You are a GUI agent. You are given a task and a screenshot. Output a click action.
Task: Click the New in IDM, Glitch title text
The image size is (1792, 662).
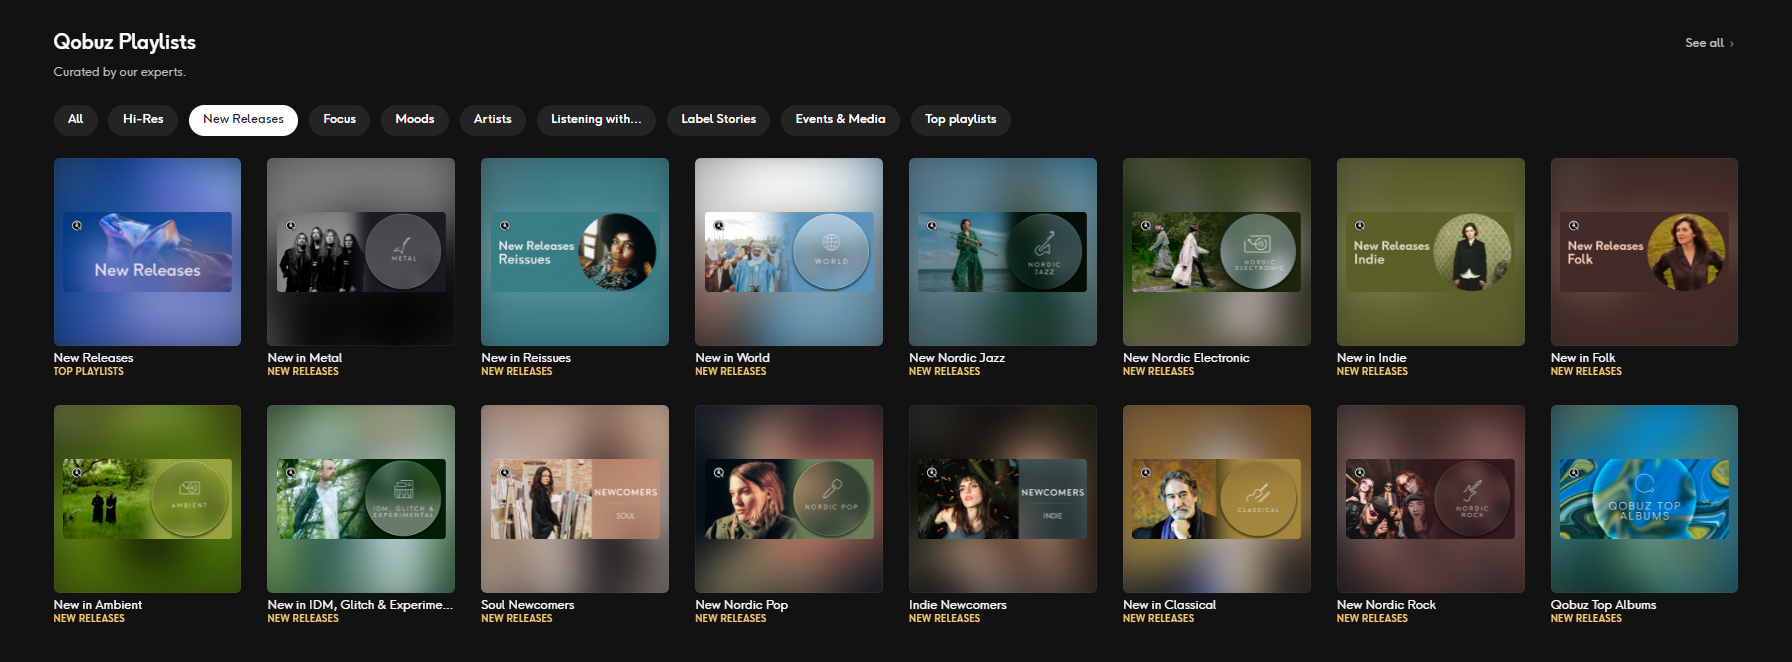click(x=360, y=605)
